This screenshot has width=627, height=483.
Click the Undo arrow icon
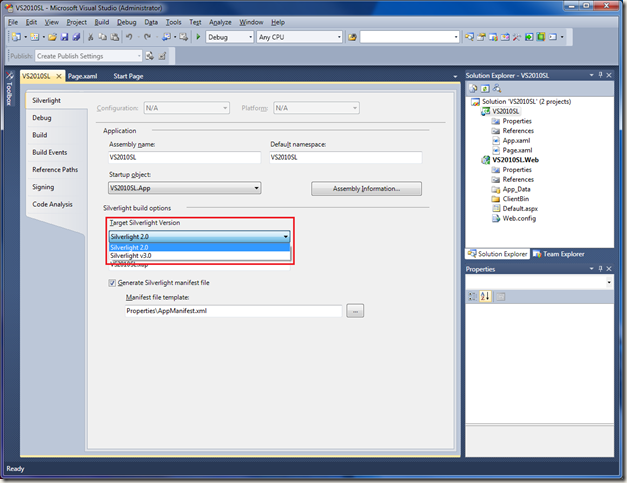coord(129,37)
